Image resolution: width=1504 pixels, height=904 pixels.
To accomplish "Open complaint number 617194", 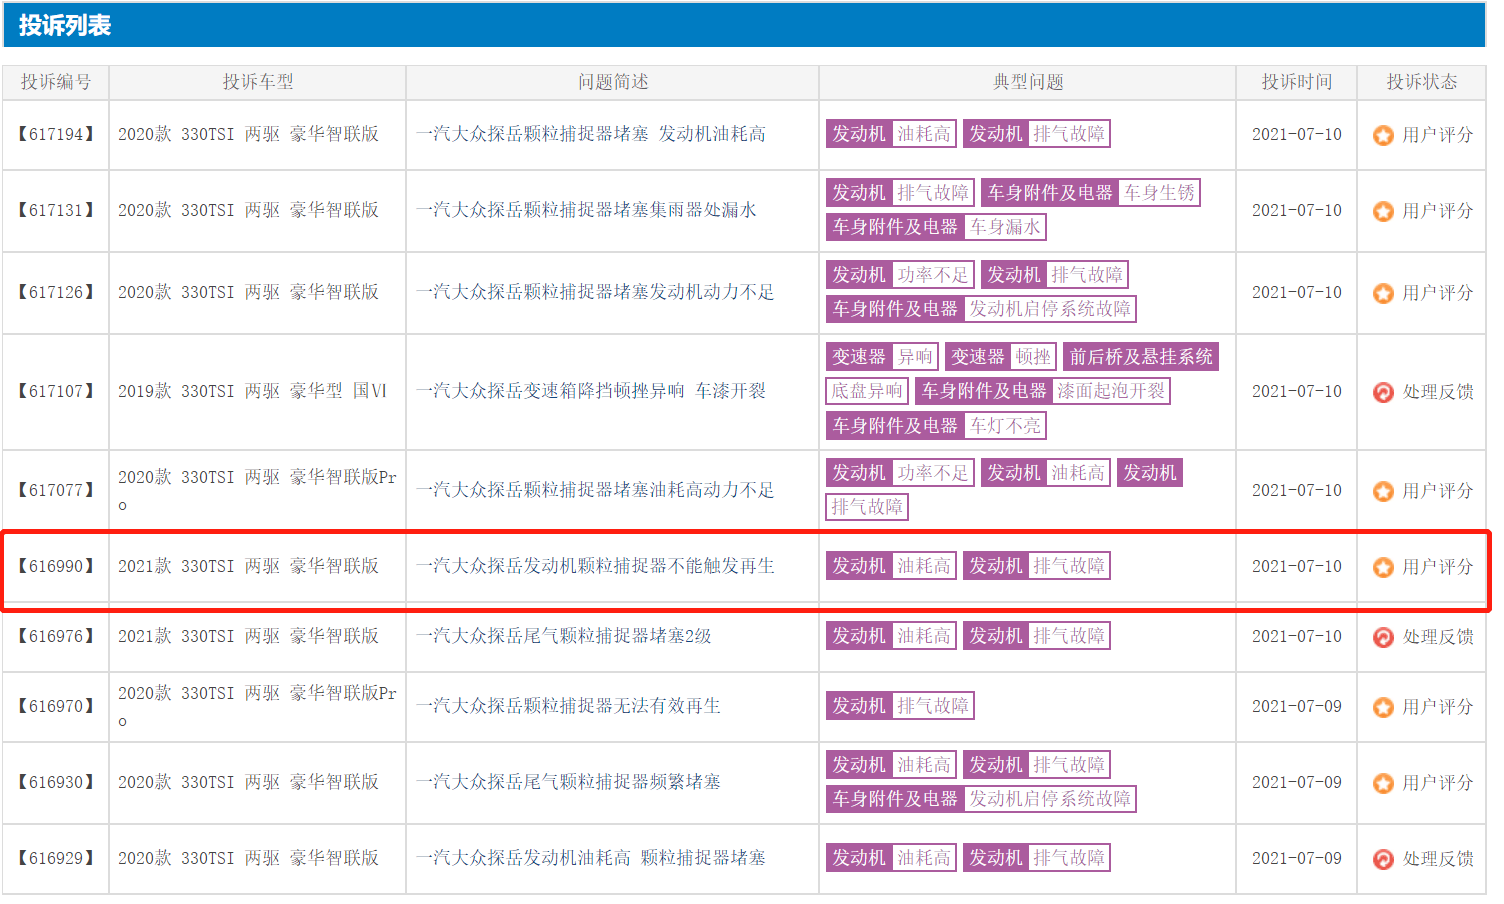I will point(56,134).
